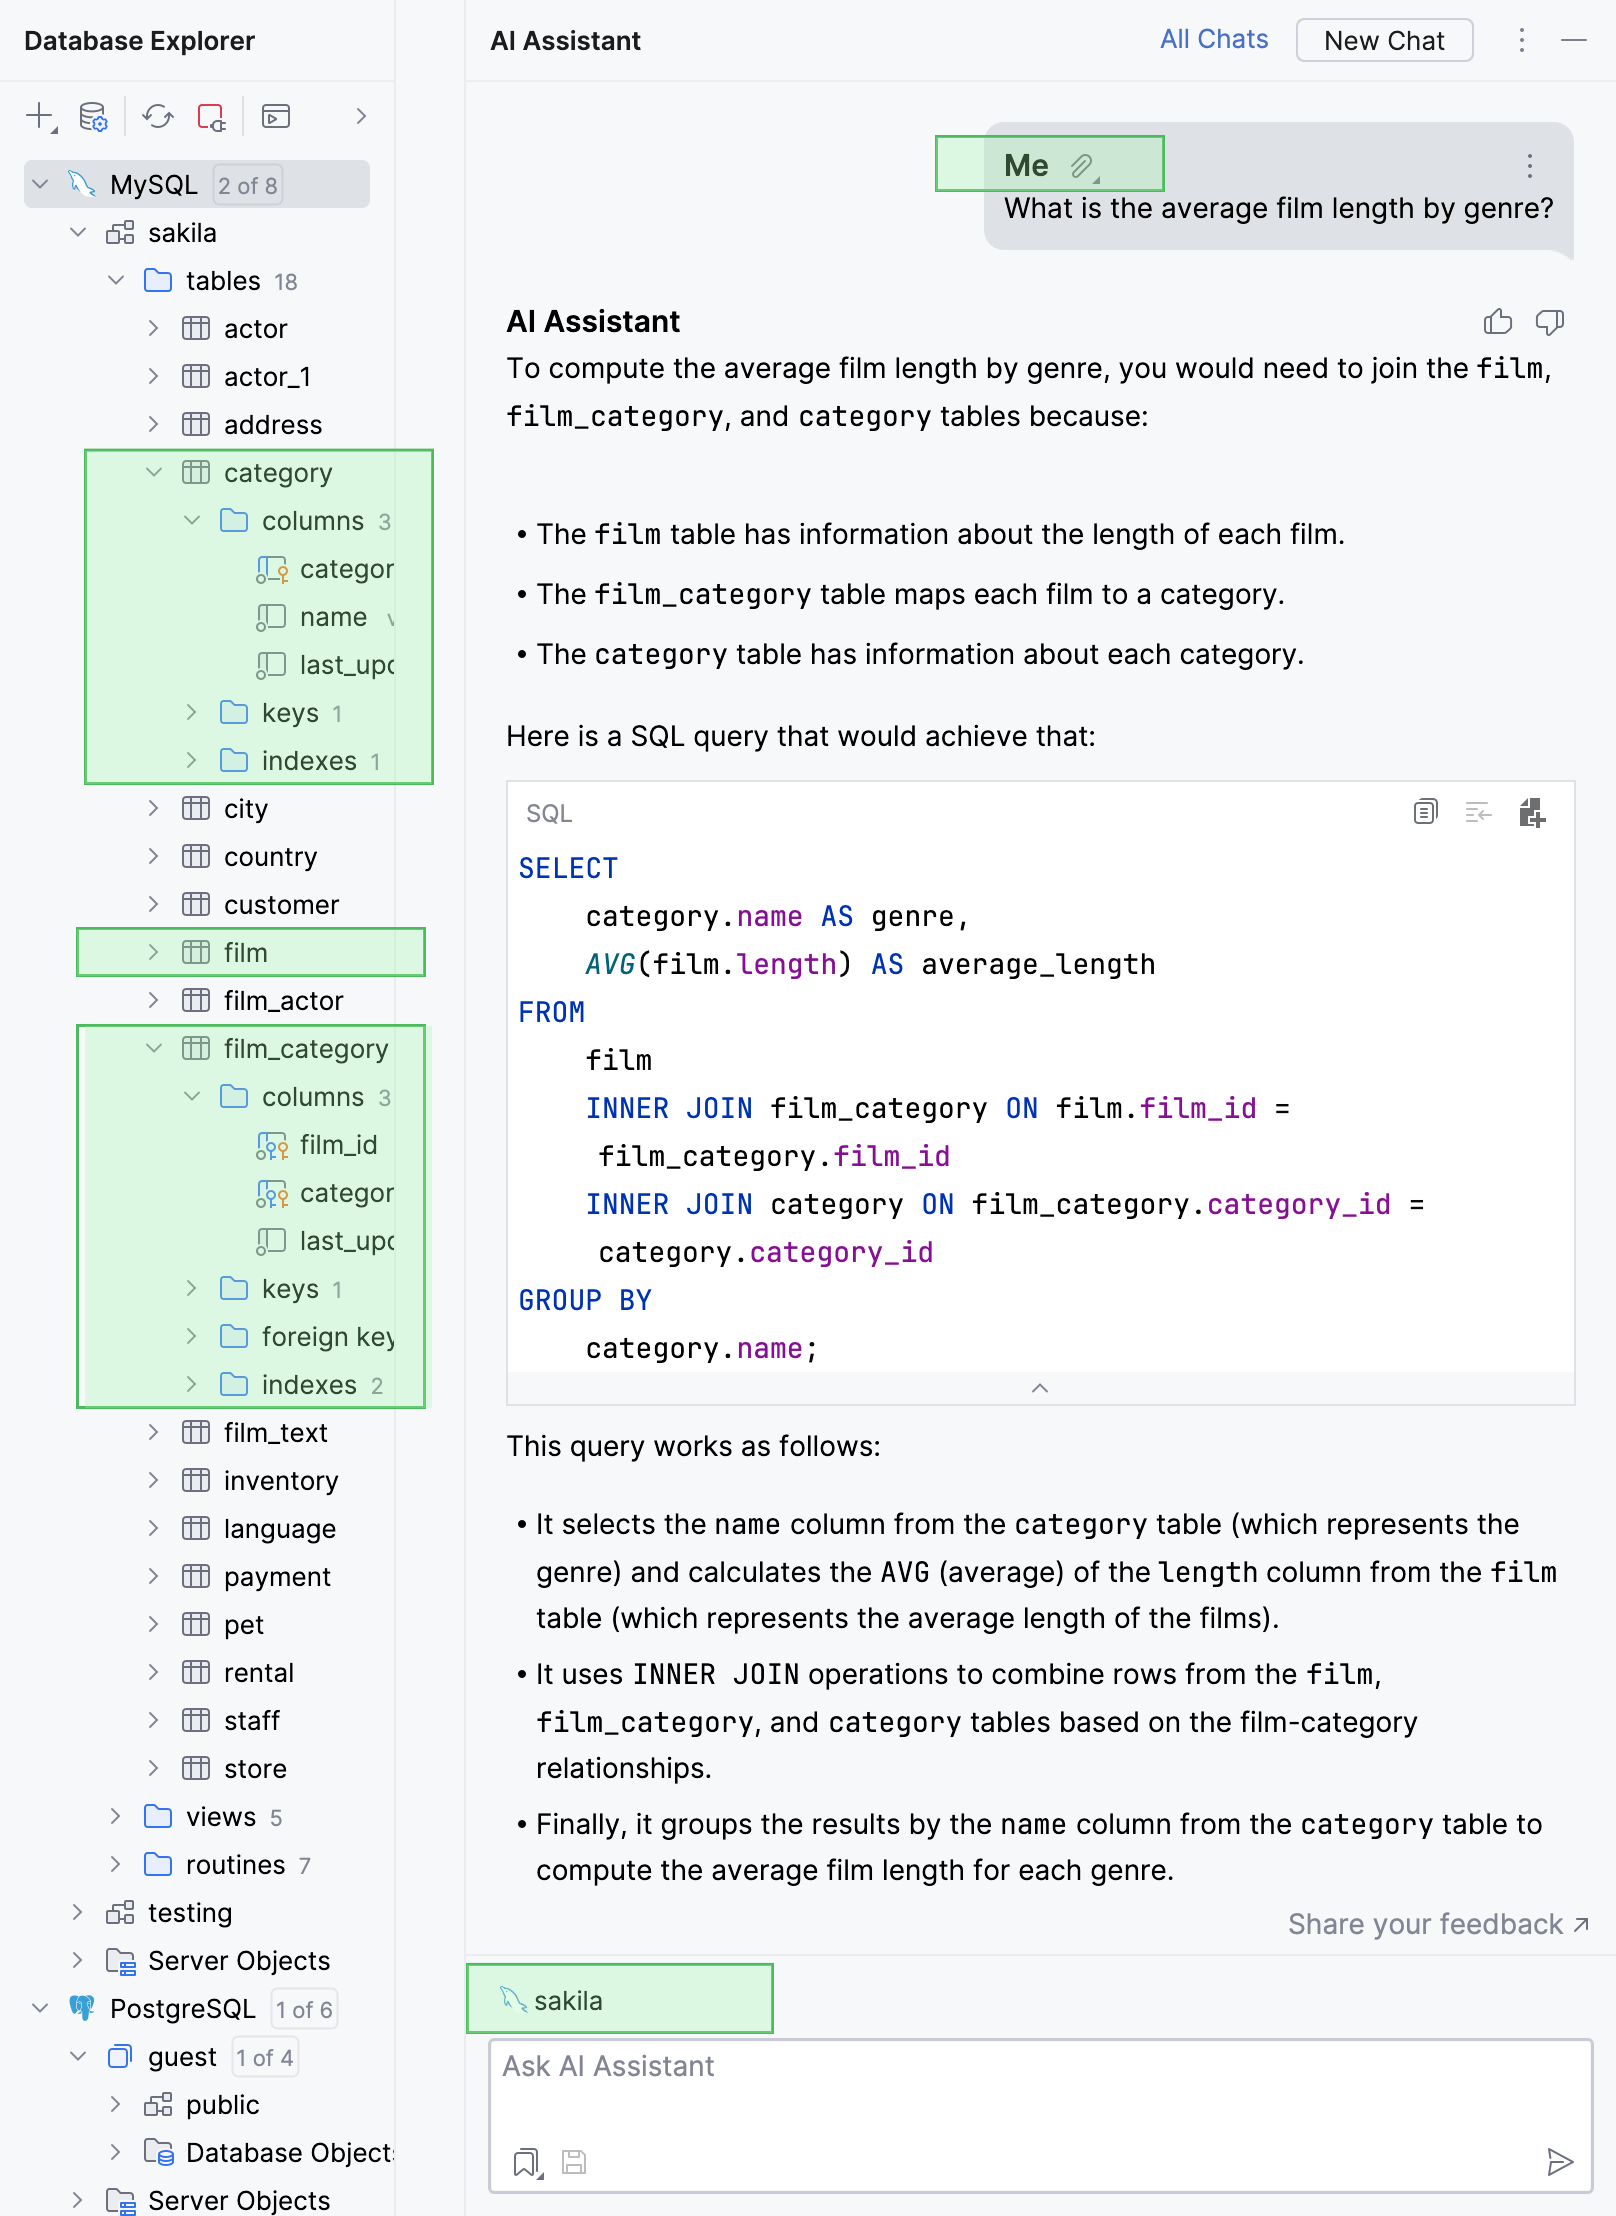Screen dimensions: 1616x2216
Task: Click the film_id foreign key column icon
Action: coord(272,1145)
